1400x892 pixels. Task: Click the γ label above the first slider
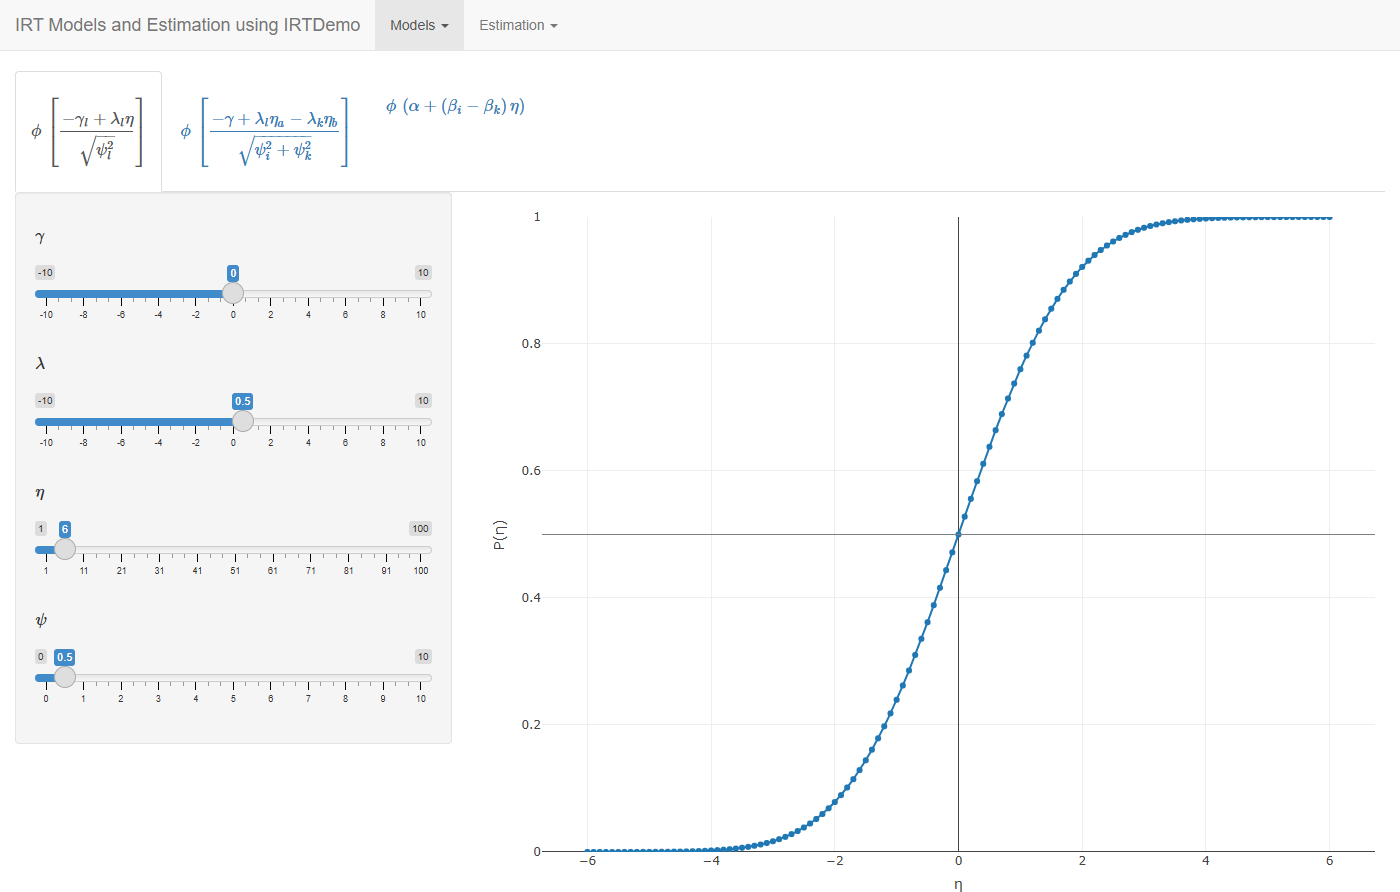click(x=40, y=237)
